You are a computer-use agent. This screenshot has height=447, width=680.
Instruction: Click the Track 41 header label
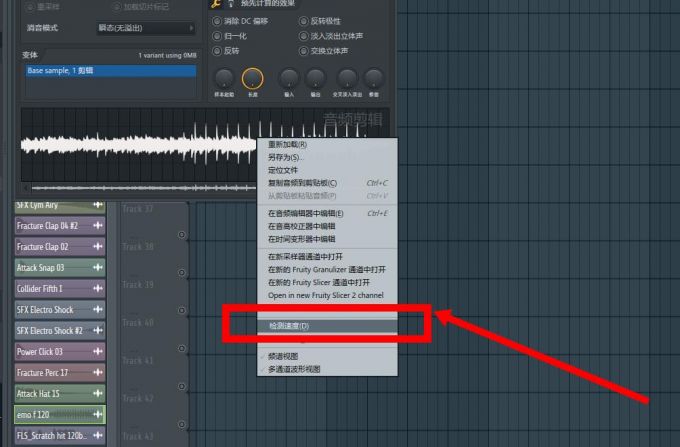click(x=138, y=361)
